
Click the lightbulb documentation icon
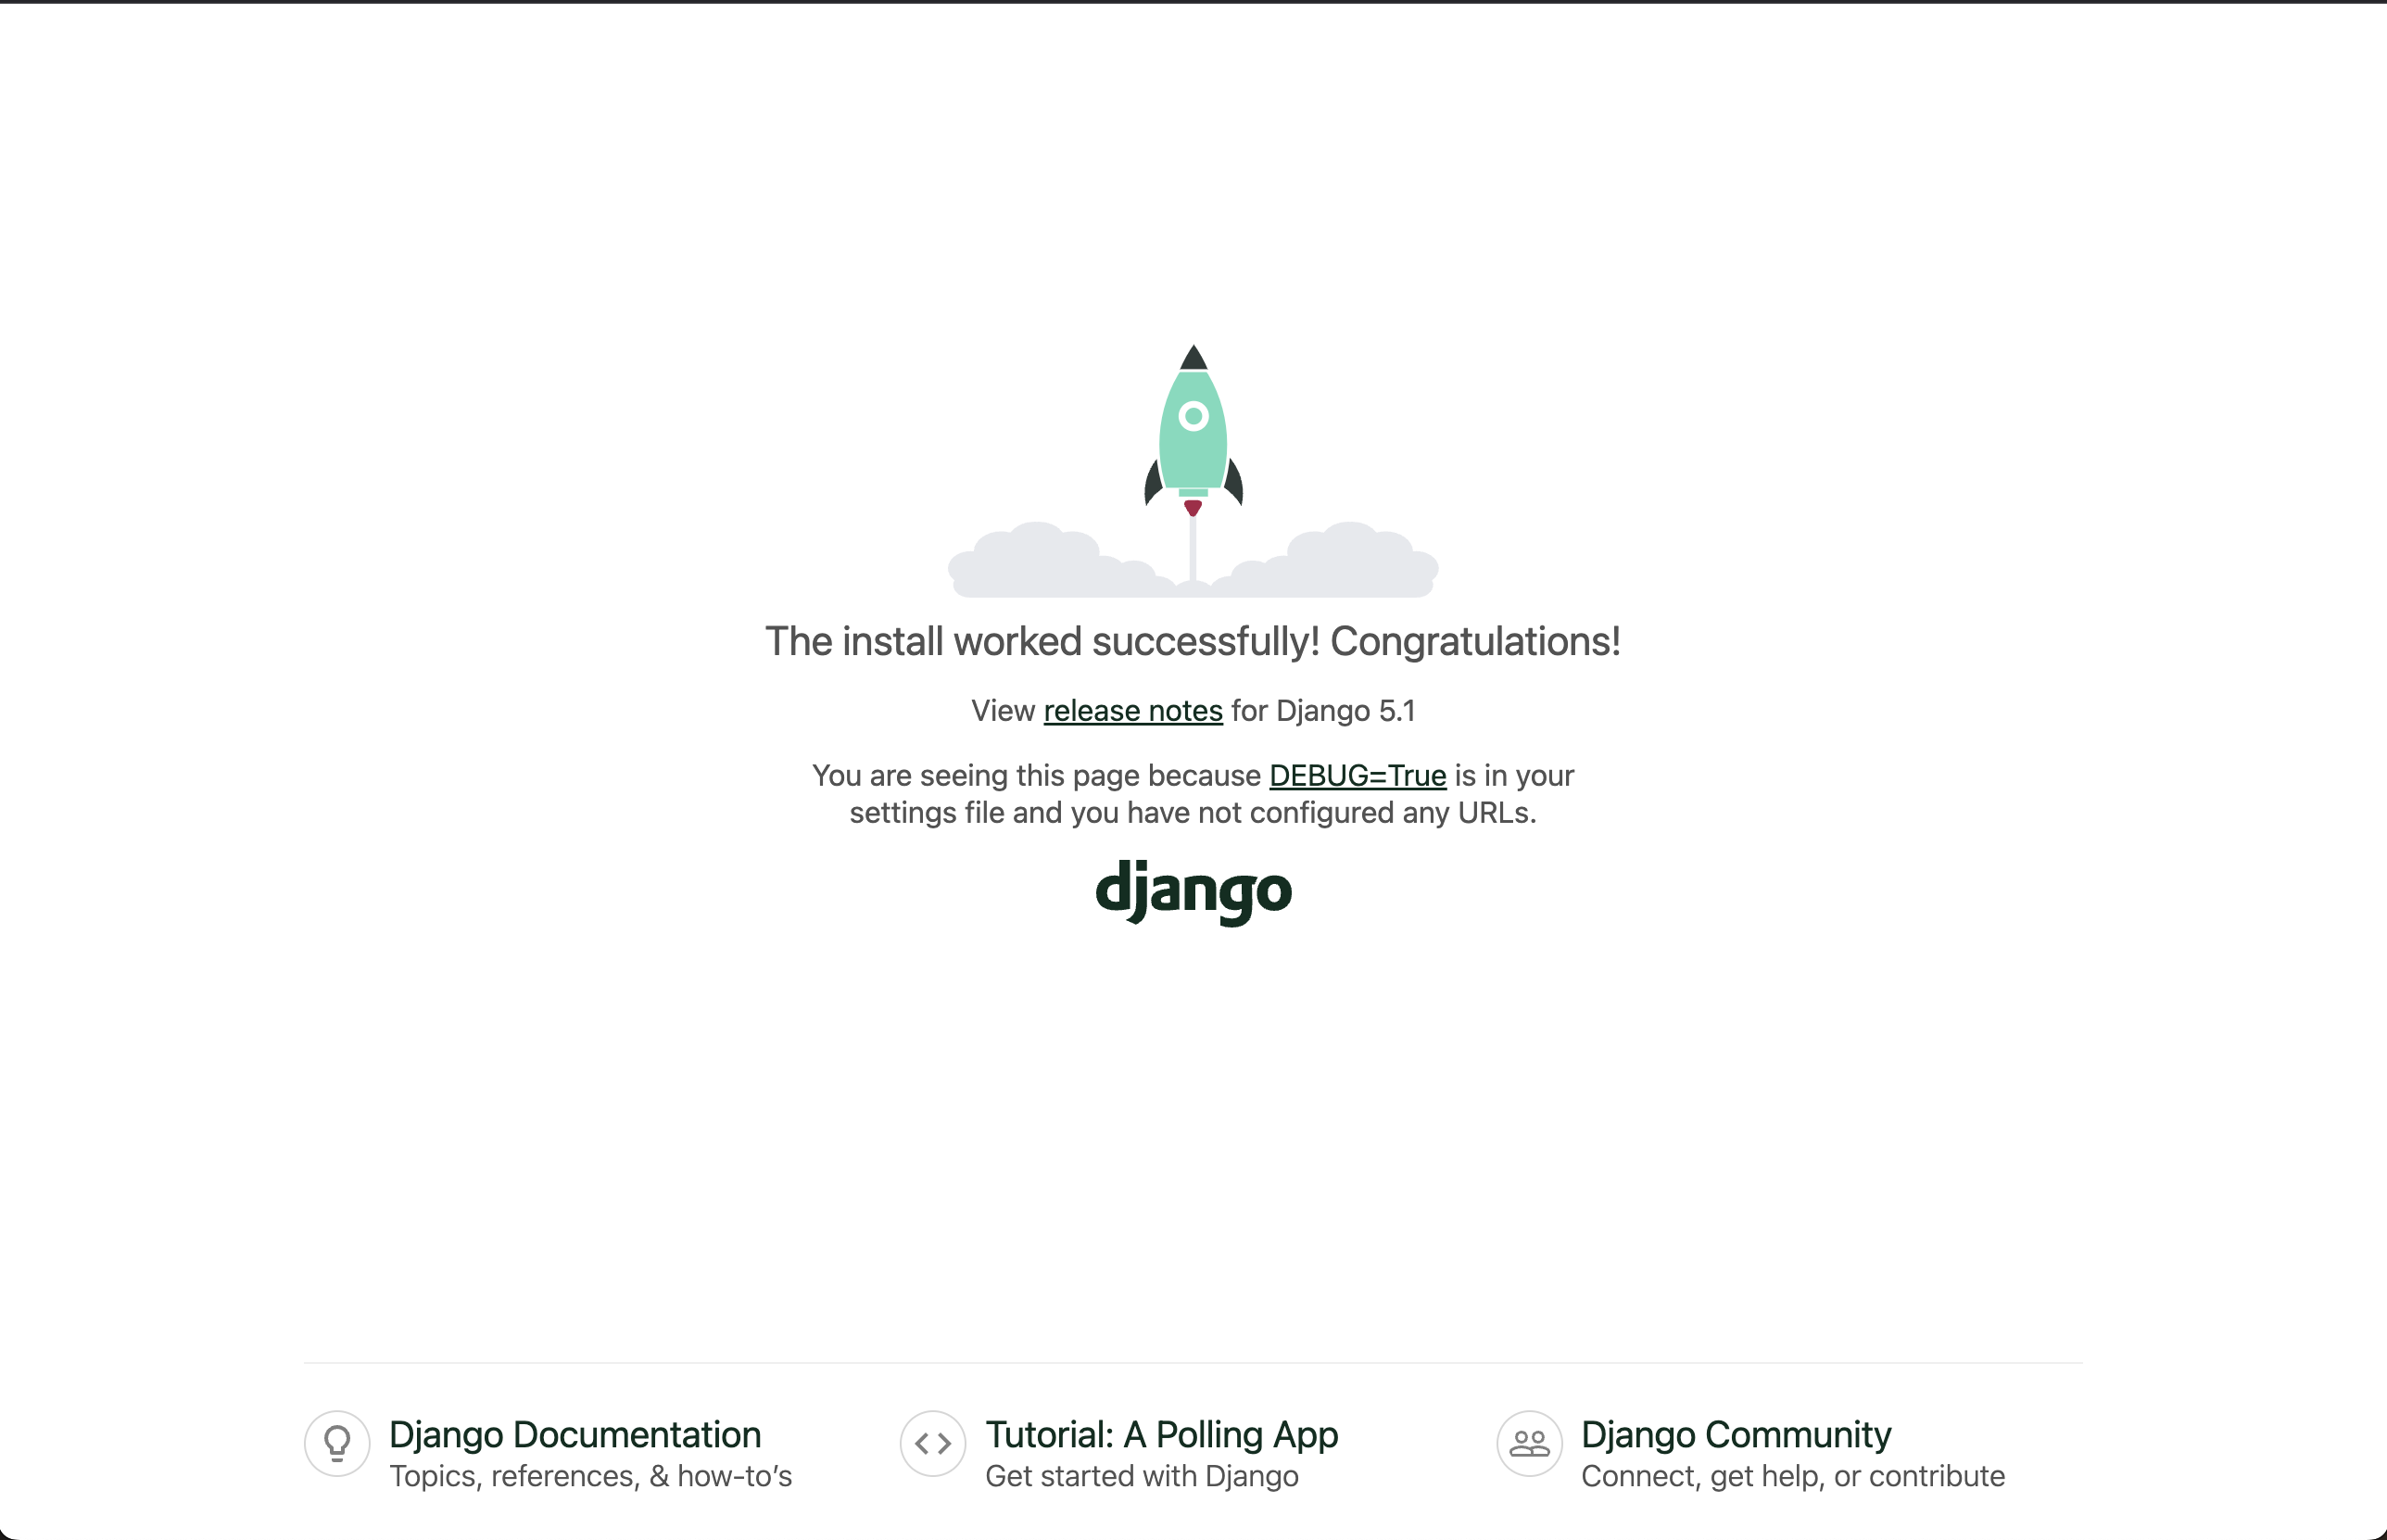coord(337,1443)
